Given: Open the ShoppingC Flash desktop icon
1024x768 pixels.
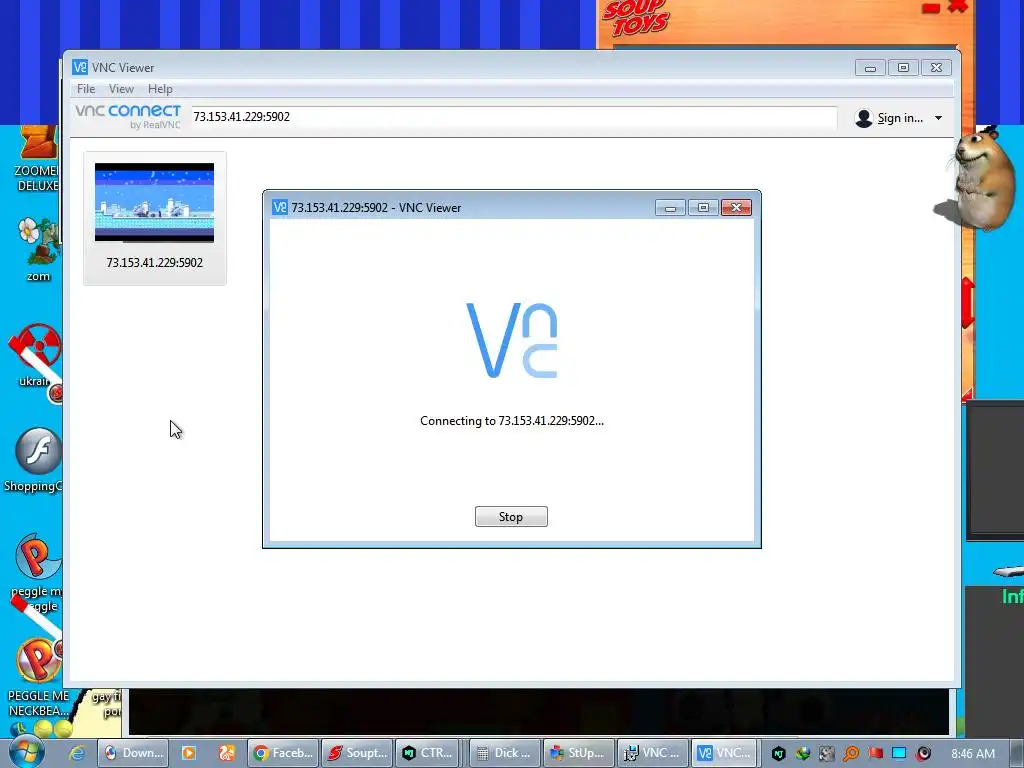Looking at the screenshot, I should [x=35, y=460].
